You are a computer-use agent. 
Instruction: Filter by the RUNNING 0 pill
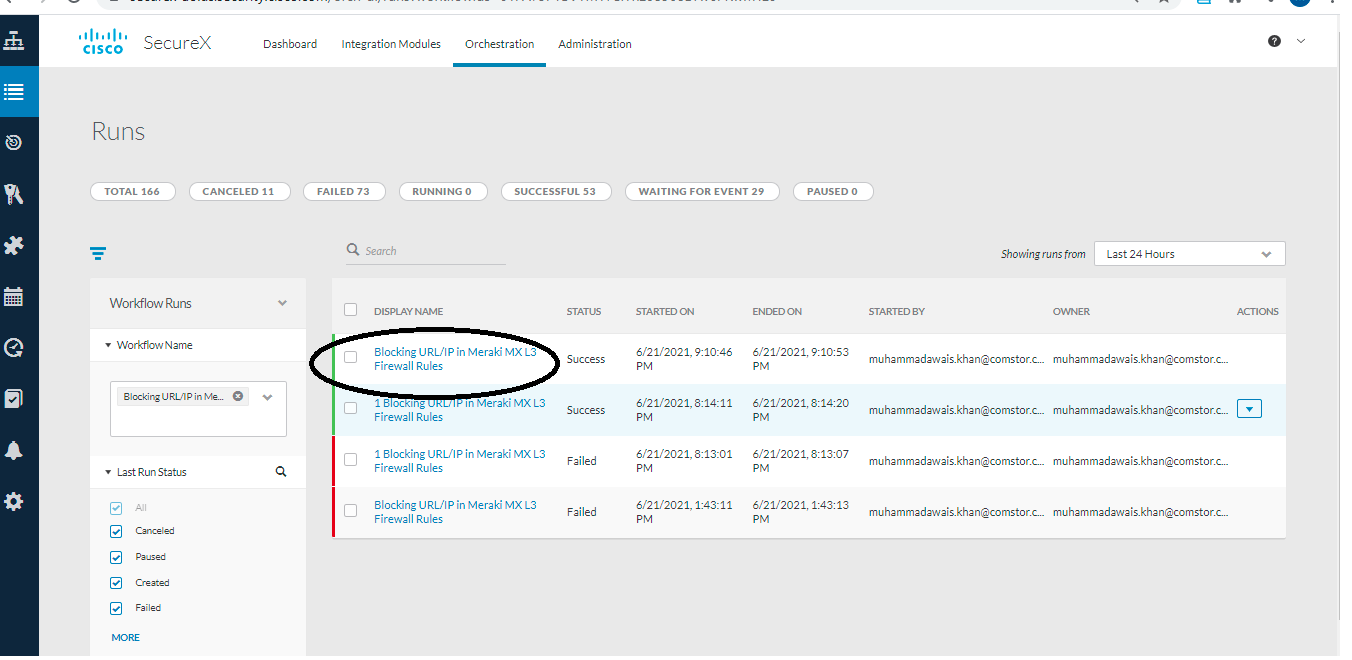pyautogui.click(x=442, y=191)
